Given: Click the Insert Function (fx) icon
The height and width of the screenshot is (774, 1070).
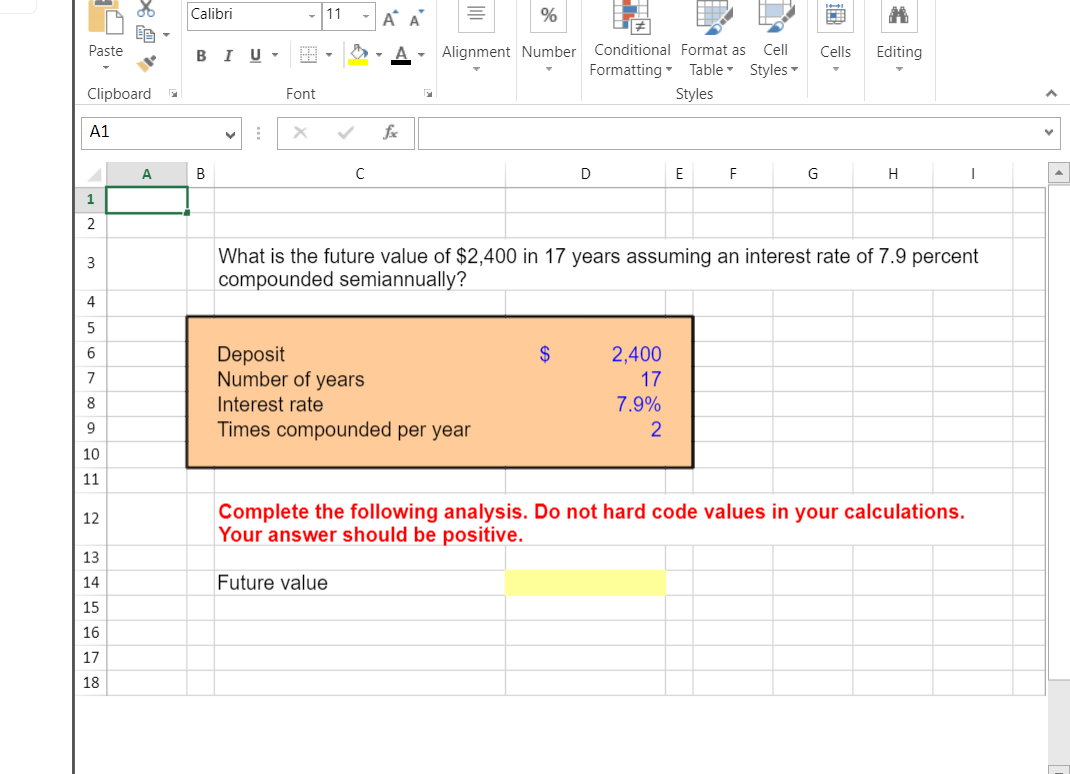Looking at the screenshot, I should pyautogui.click(x=390, y=132).
